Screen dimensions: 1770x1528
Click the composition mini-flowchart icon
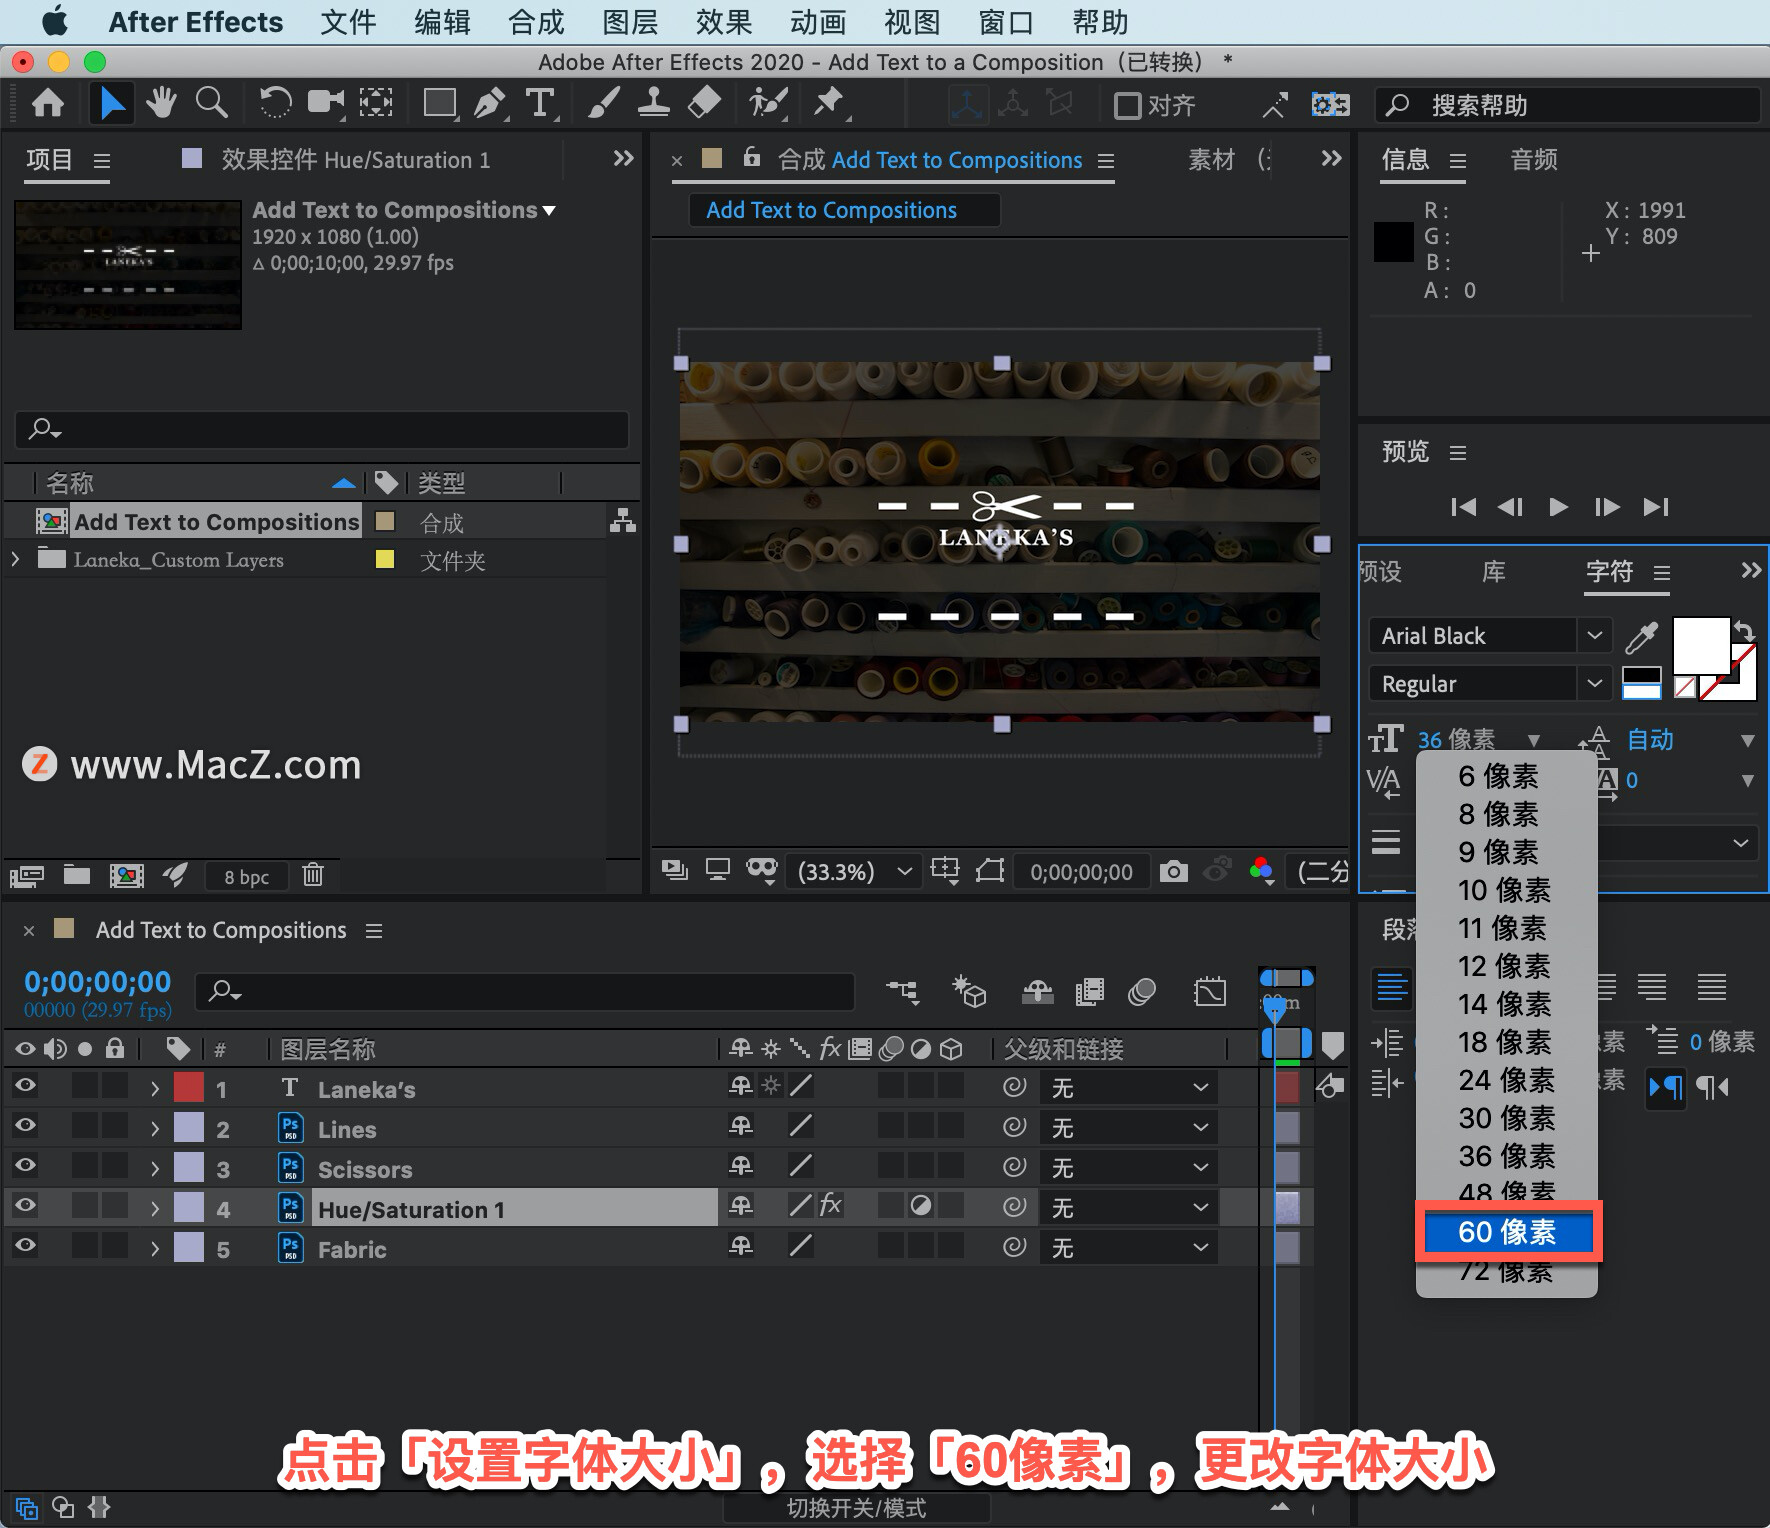coord(902,991)
